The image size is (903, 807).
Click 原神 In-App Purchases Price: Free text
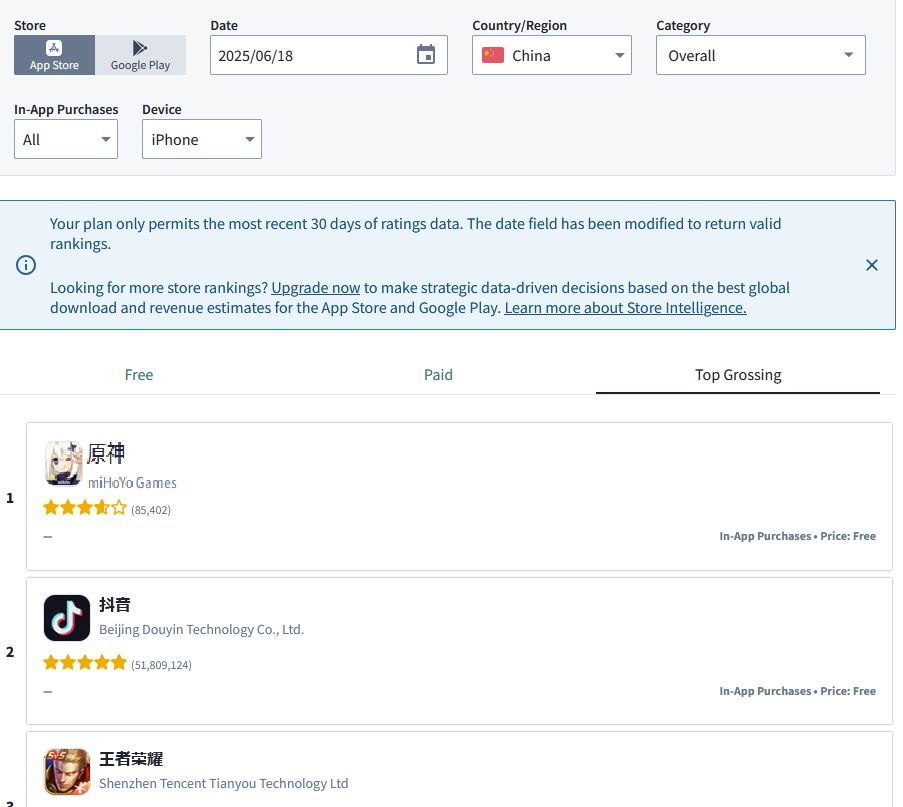tap(797, 536)
